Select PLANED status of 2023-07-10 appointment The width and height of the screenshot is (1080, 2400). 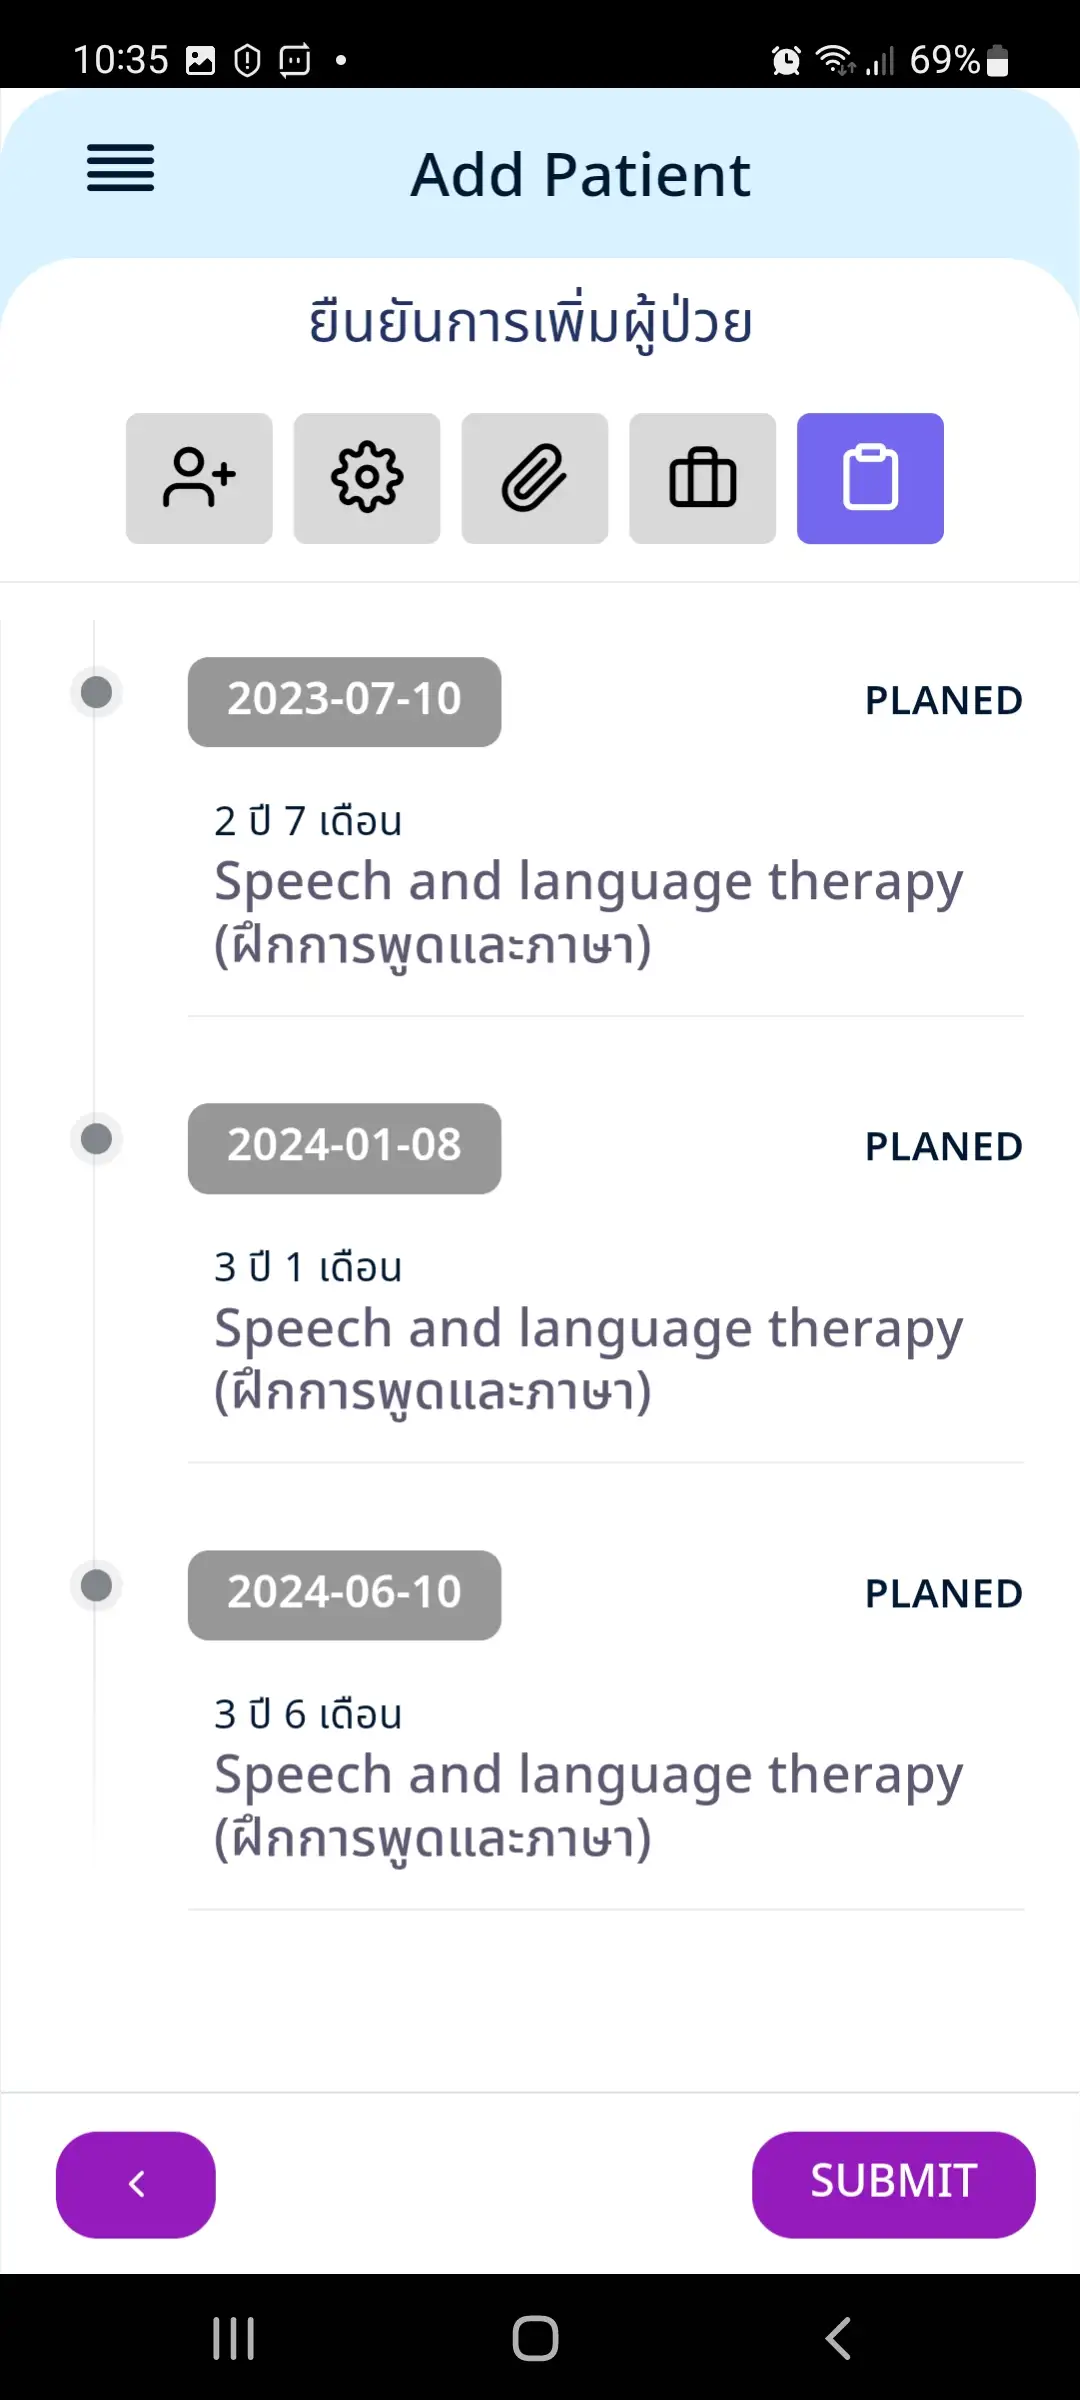pyautogui.click(x=943, y=701)
